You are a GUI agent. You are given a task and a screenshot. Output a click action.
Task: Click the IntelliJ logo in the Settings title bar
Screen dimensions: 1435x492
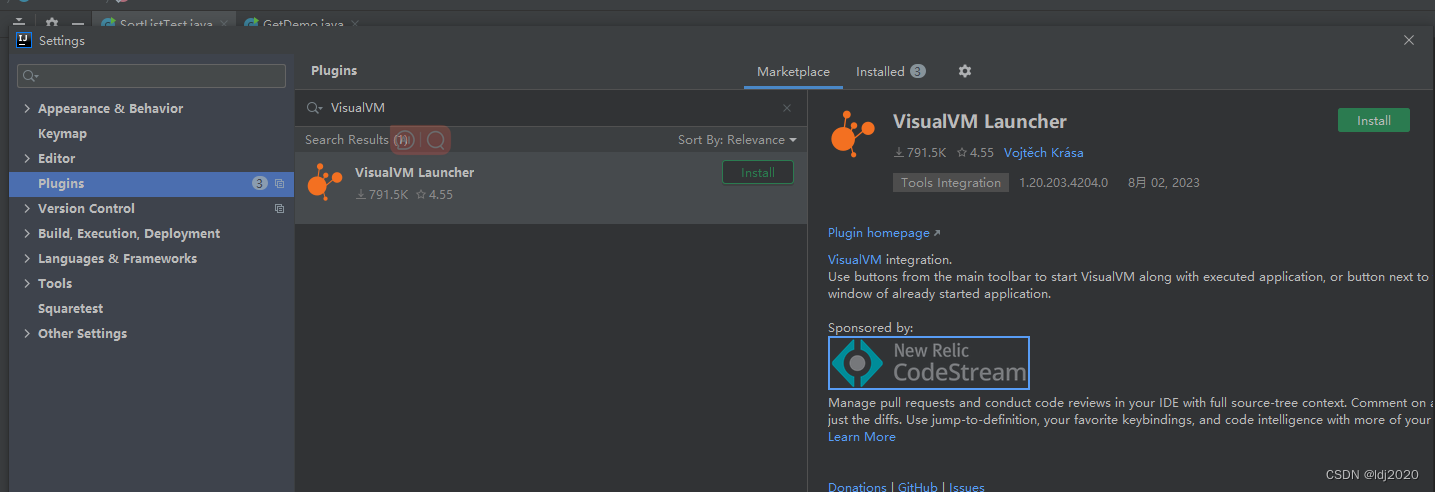tap(24, 40)
